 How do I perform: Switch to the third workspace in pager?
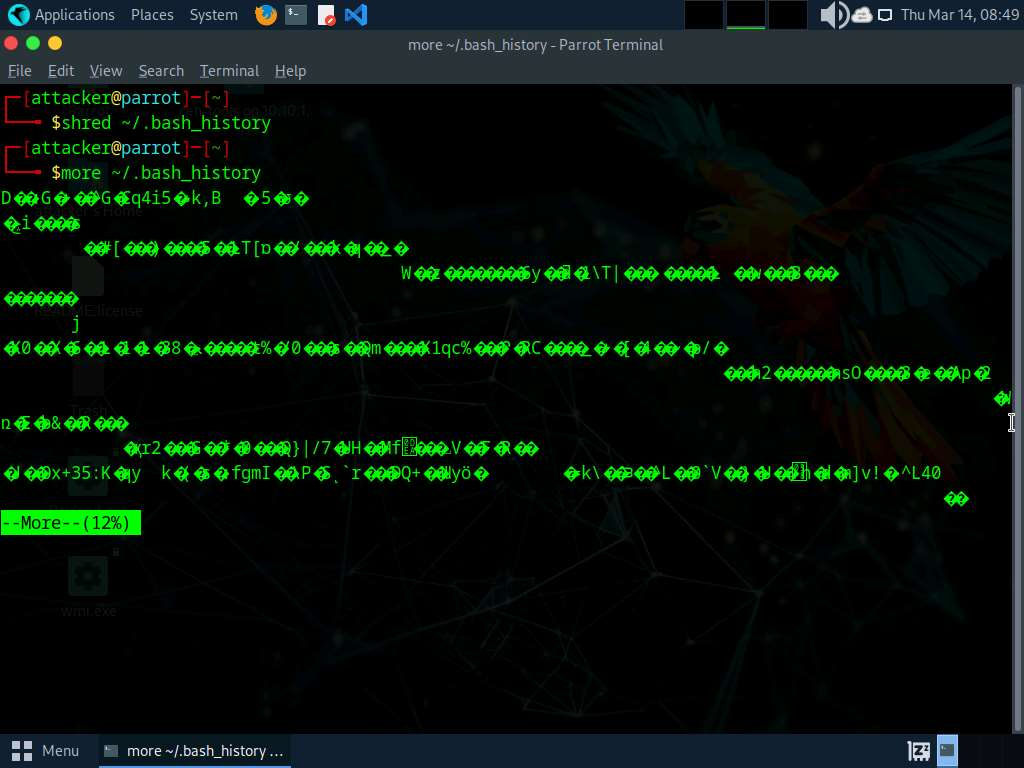pyautogui.click(x=787, y=15)
